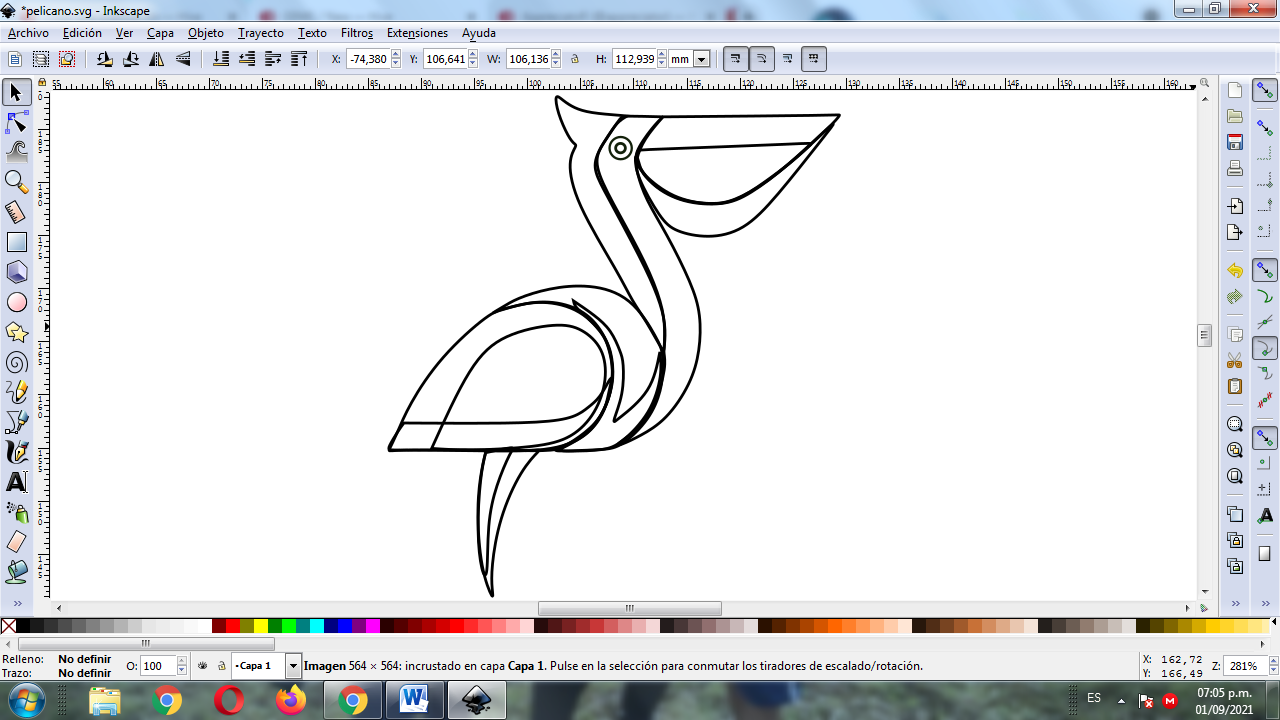Select the Pencil freehand tool
1280x720 pixels.
click(x=16, y=392)
